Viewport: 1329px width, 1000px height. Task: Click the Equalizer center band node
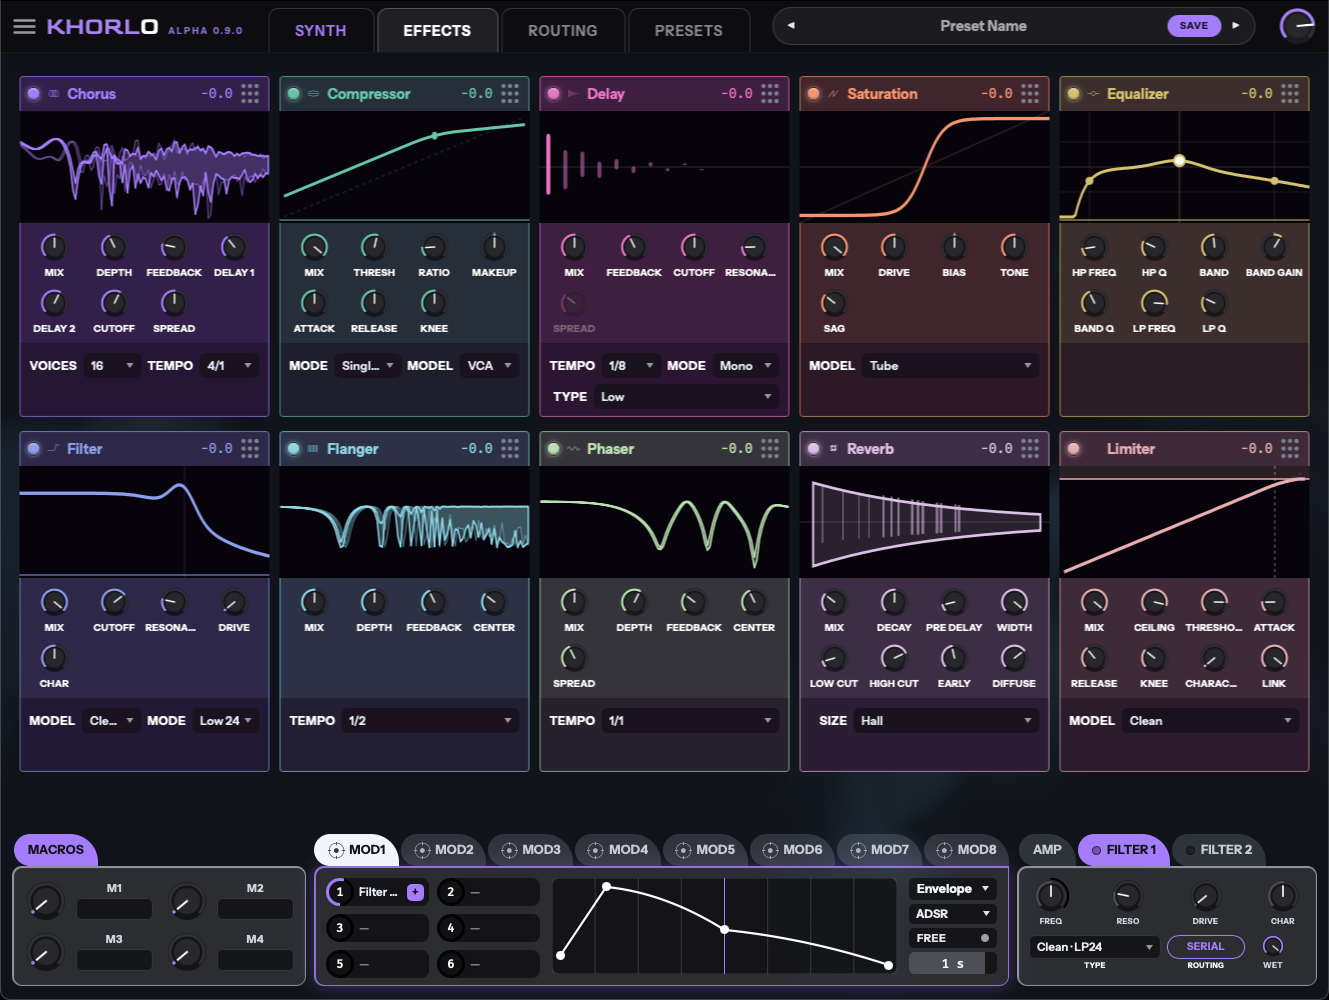point(1179,160)
